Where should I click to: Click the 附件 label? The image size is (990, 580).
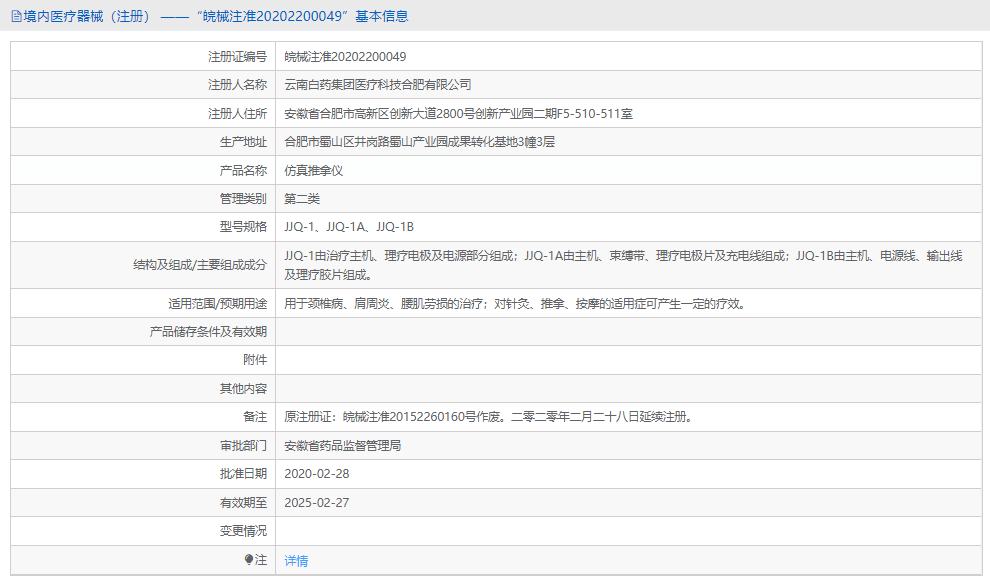[x=255, y=360]
